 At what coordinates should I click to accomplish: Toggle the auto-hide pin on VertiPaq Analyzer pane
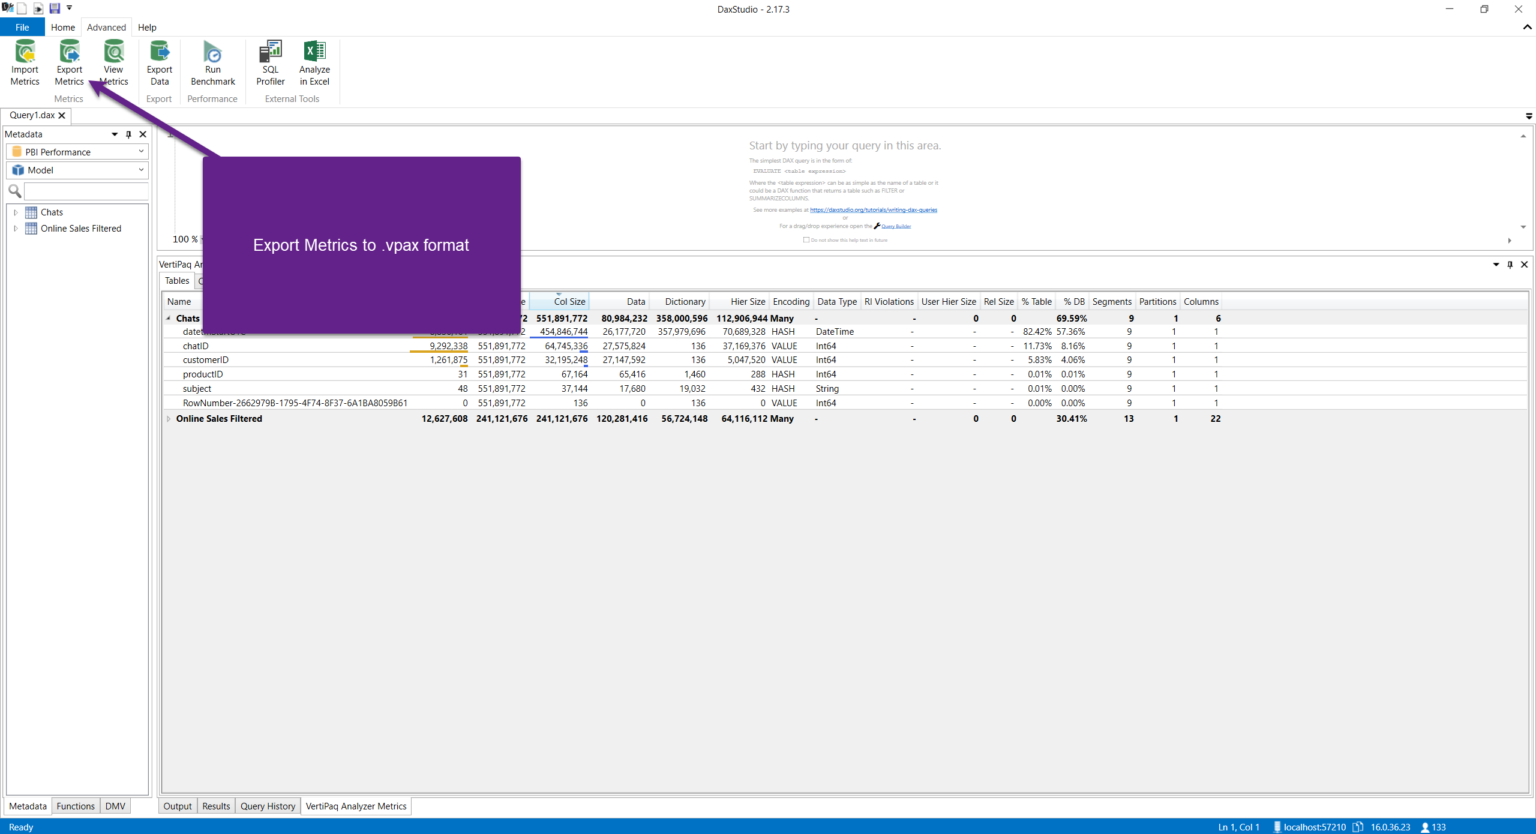[x=1510, y=264]
